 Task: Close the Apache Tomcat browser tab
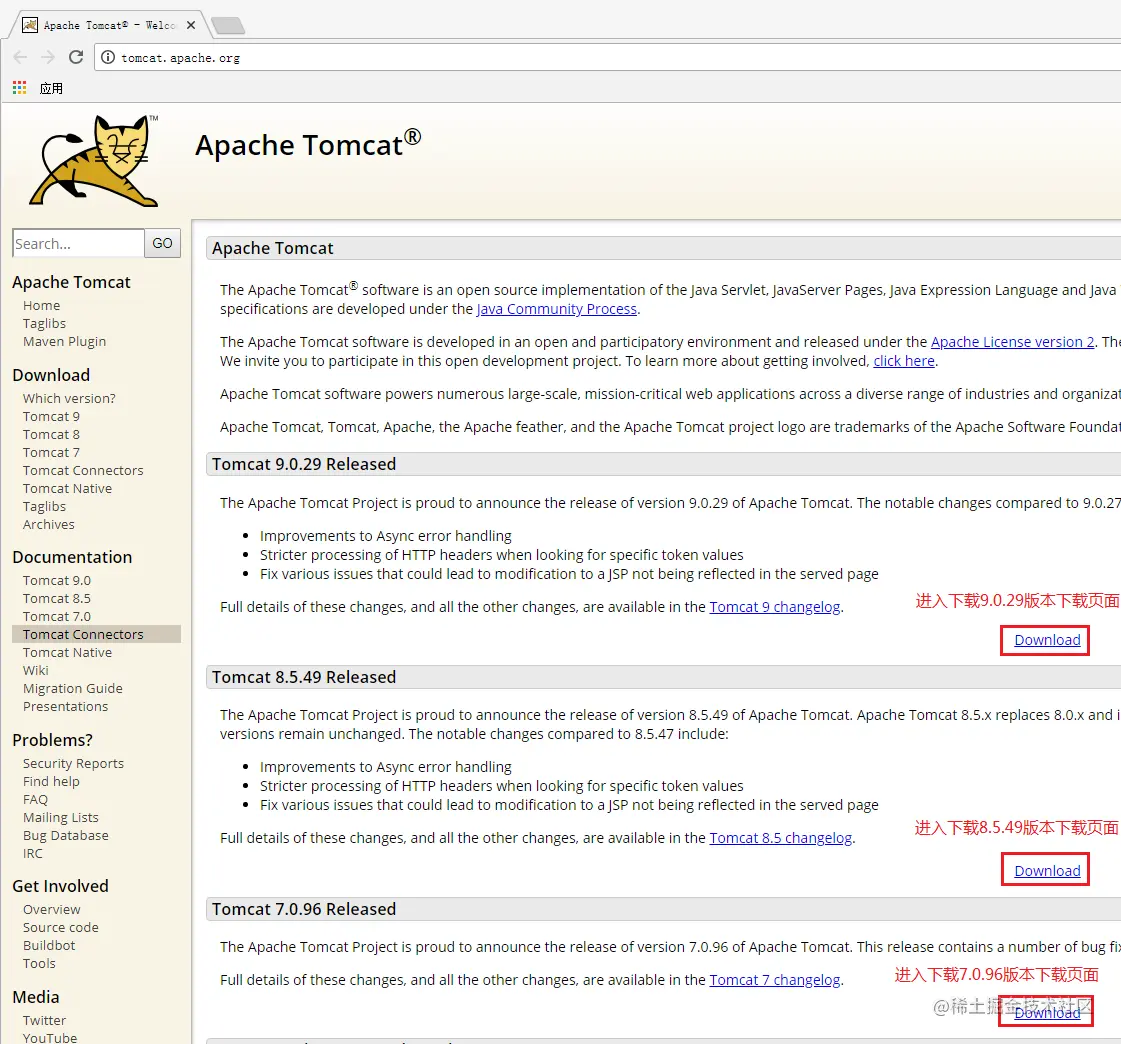[x=191, y=25]
